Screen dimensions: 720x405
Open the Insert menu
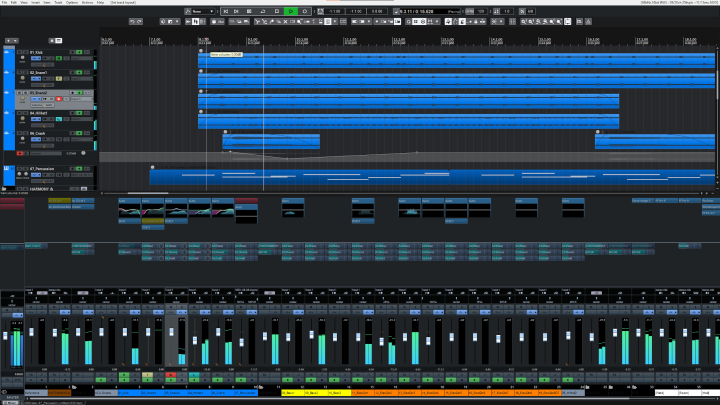[35, 2]
